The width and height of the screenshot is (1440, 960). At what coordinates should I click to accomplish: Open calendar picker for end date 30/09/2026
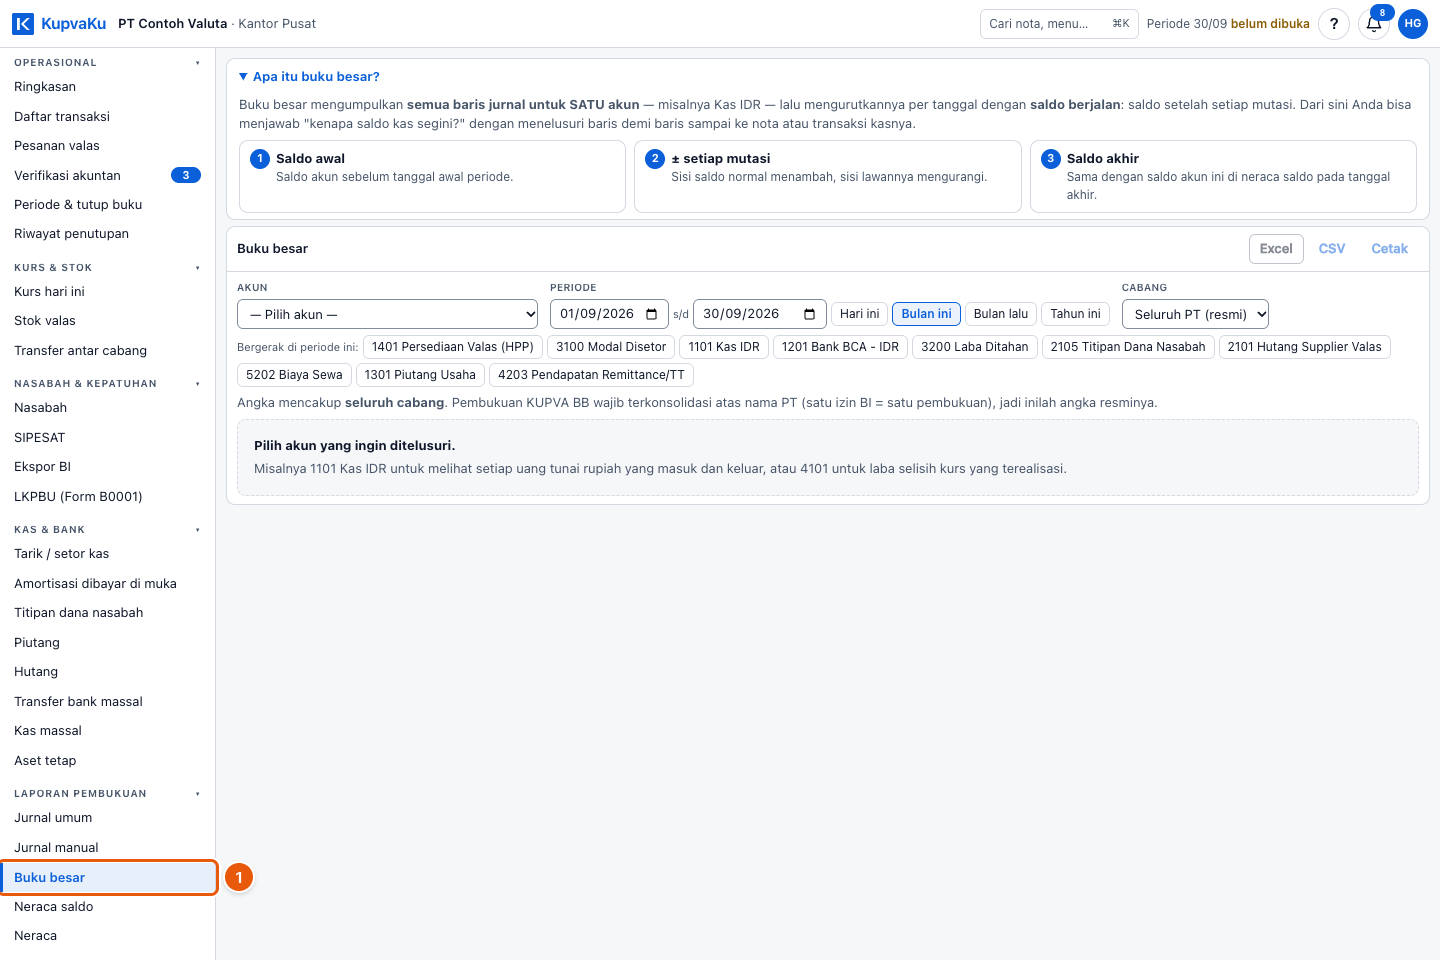pyautogui.click(x=810, y=314)
